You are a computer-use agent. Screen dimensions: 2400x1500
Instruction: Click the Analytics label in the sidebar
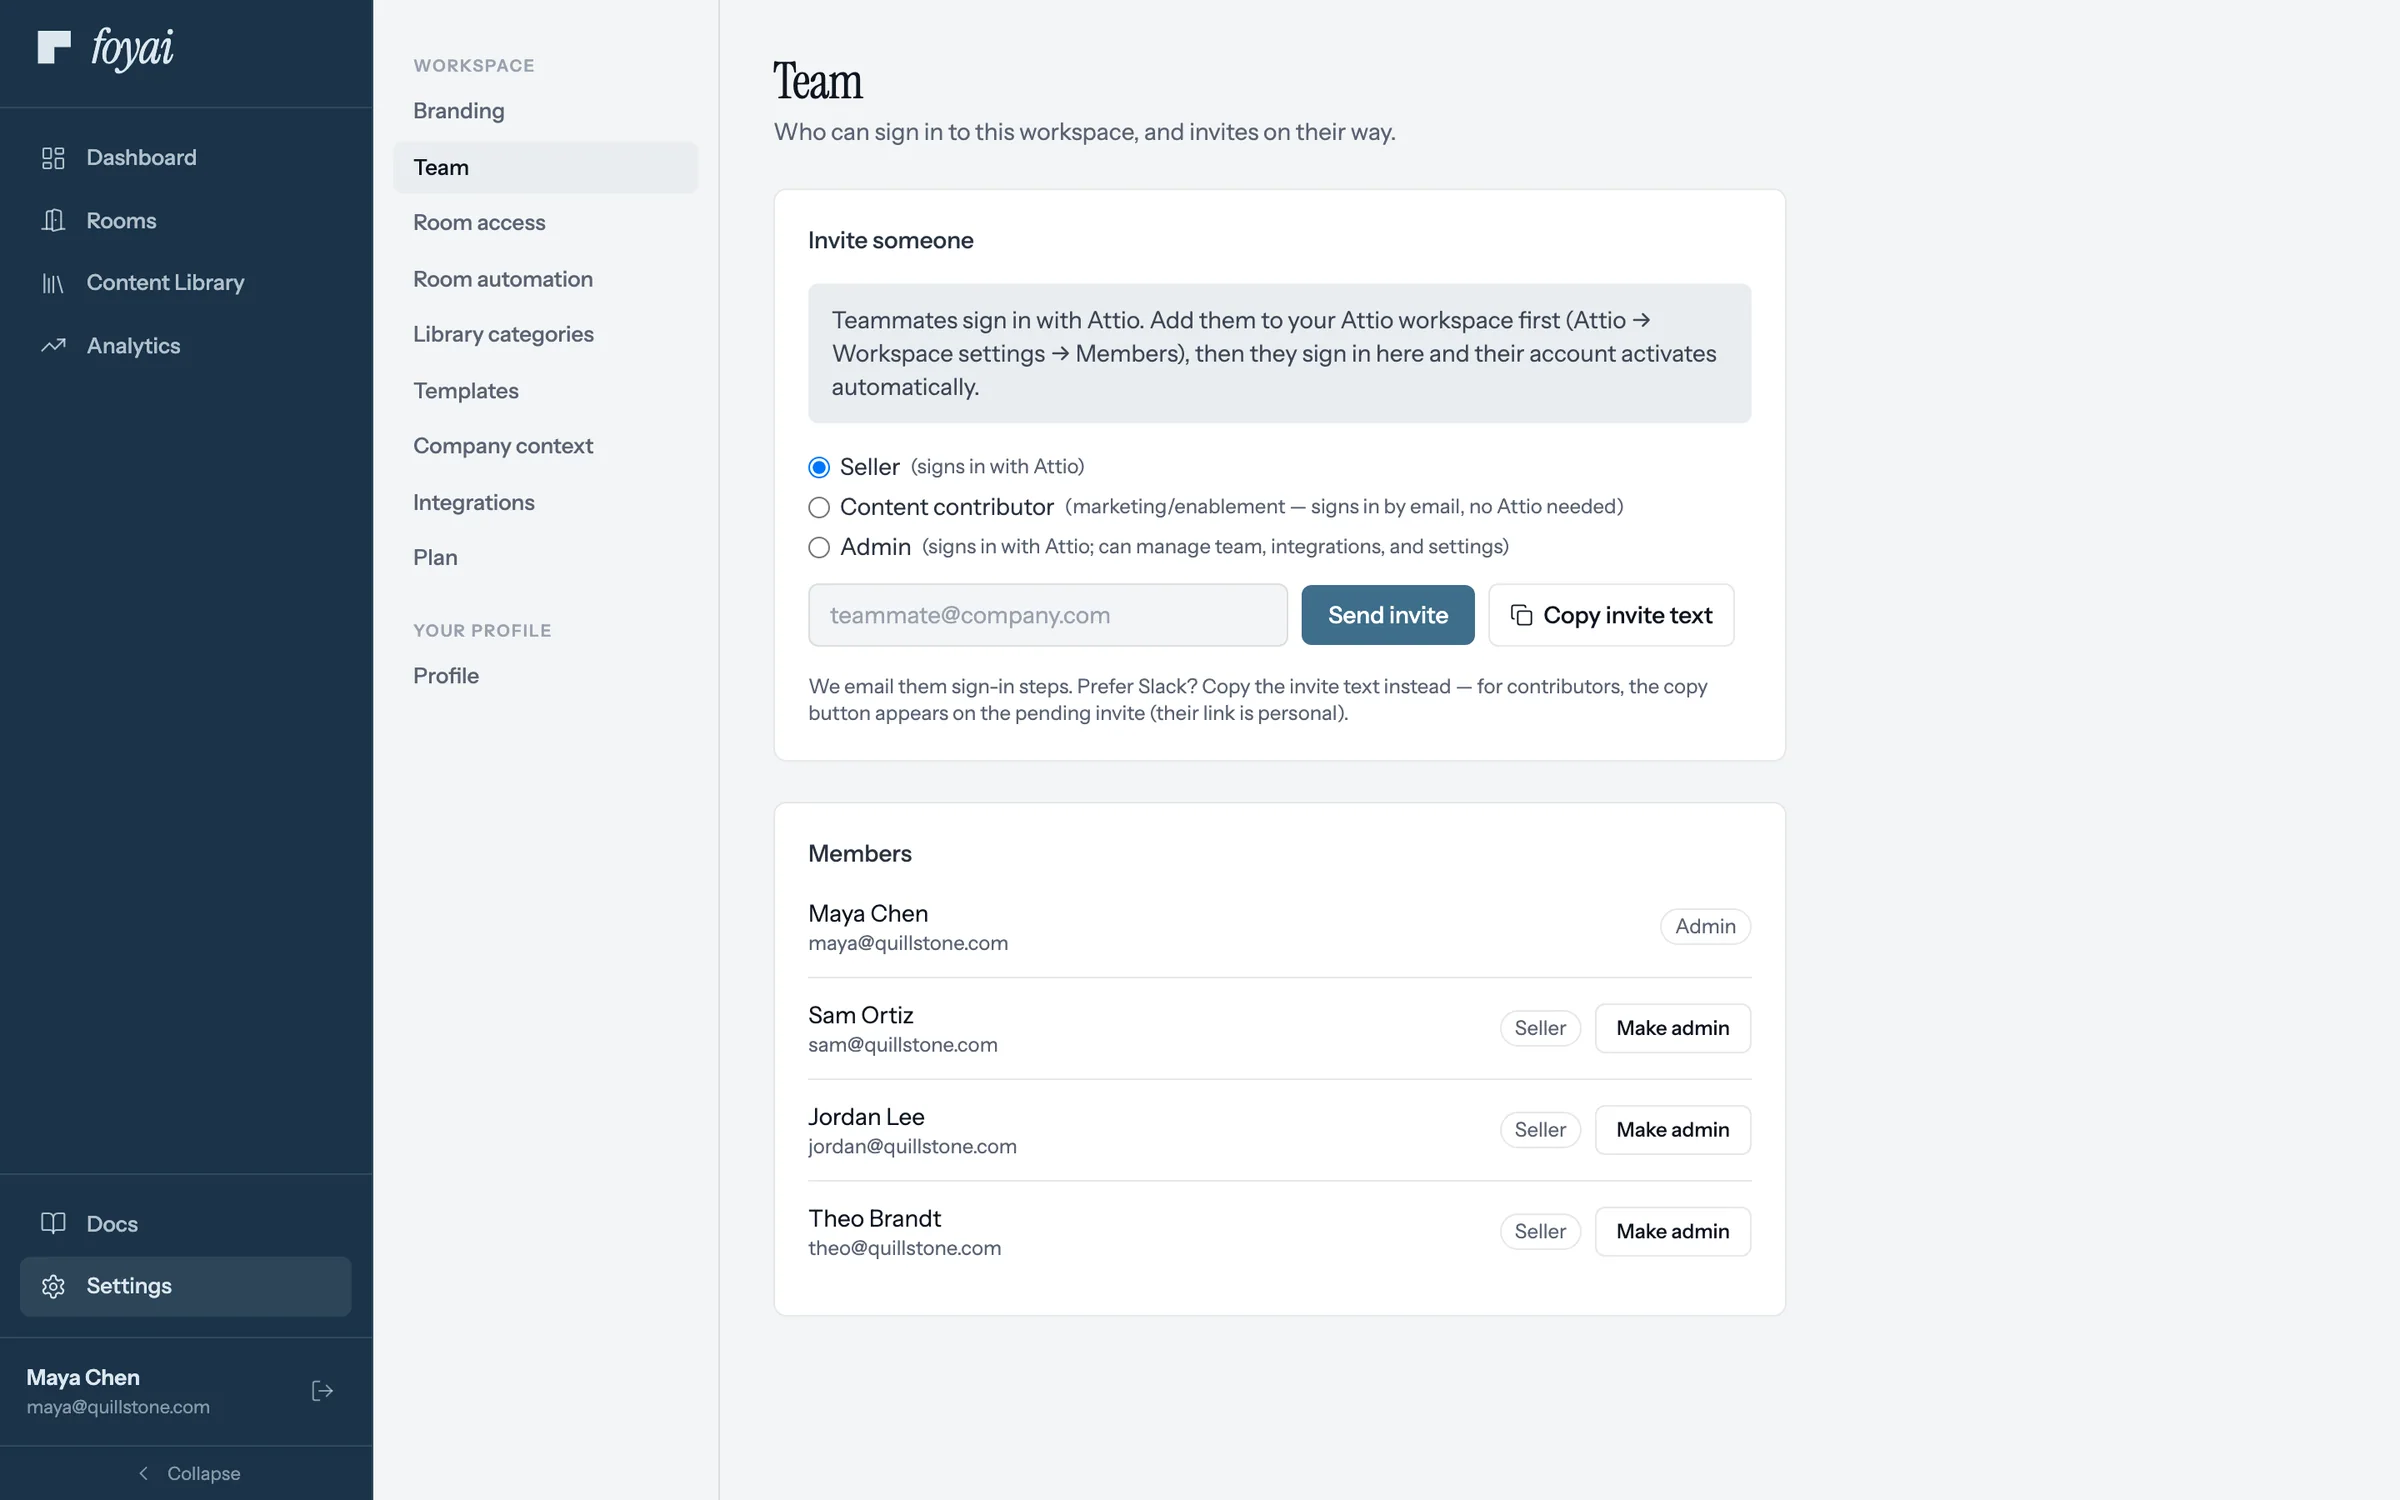133,346
